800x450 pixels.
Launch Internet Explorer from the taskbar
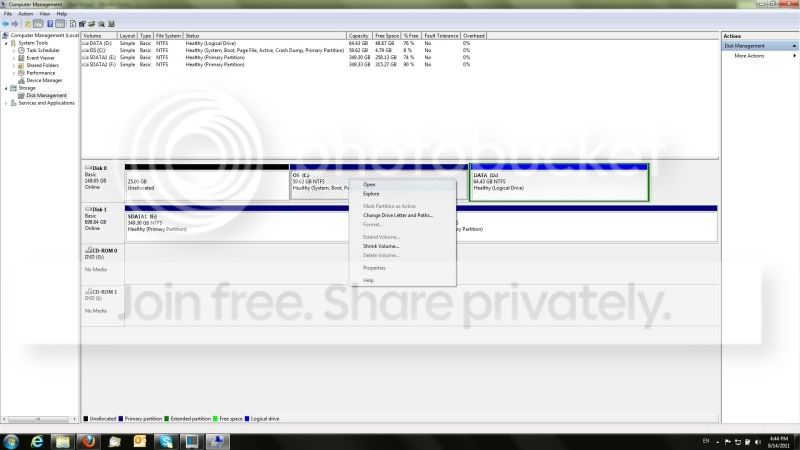pyautogui.click(x=37, y=441)
